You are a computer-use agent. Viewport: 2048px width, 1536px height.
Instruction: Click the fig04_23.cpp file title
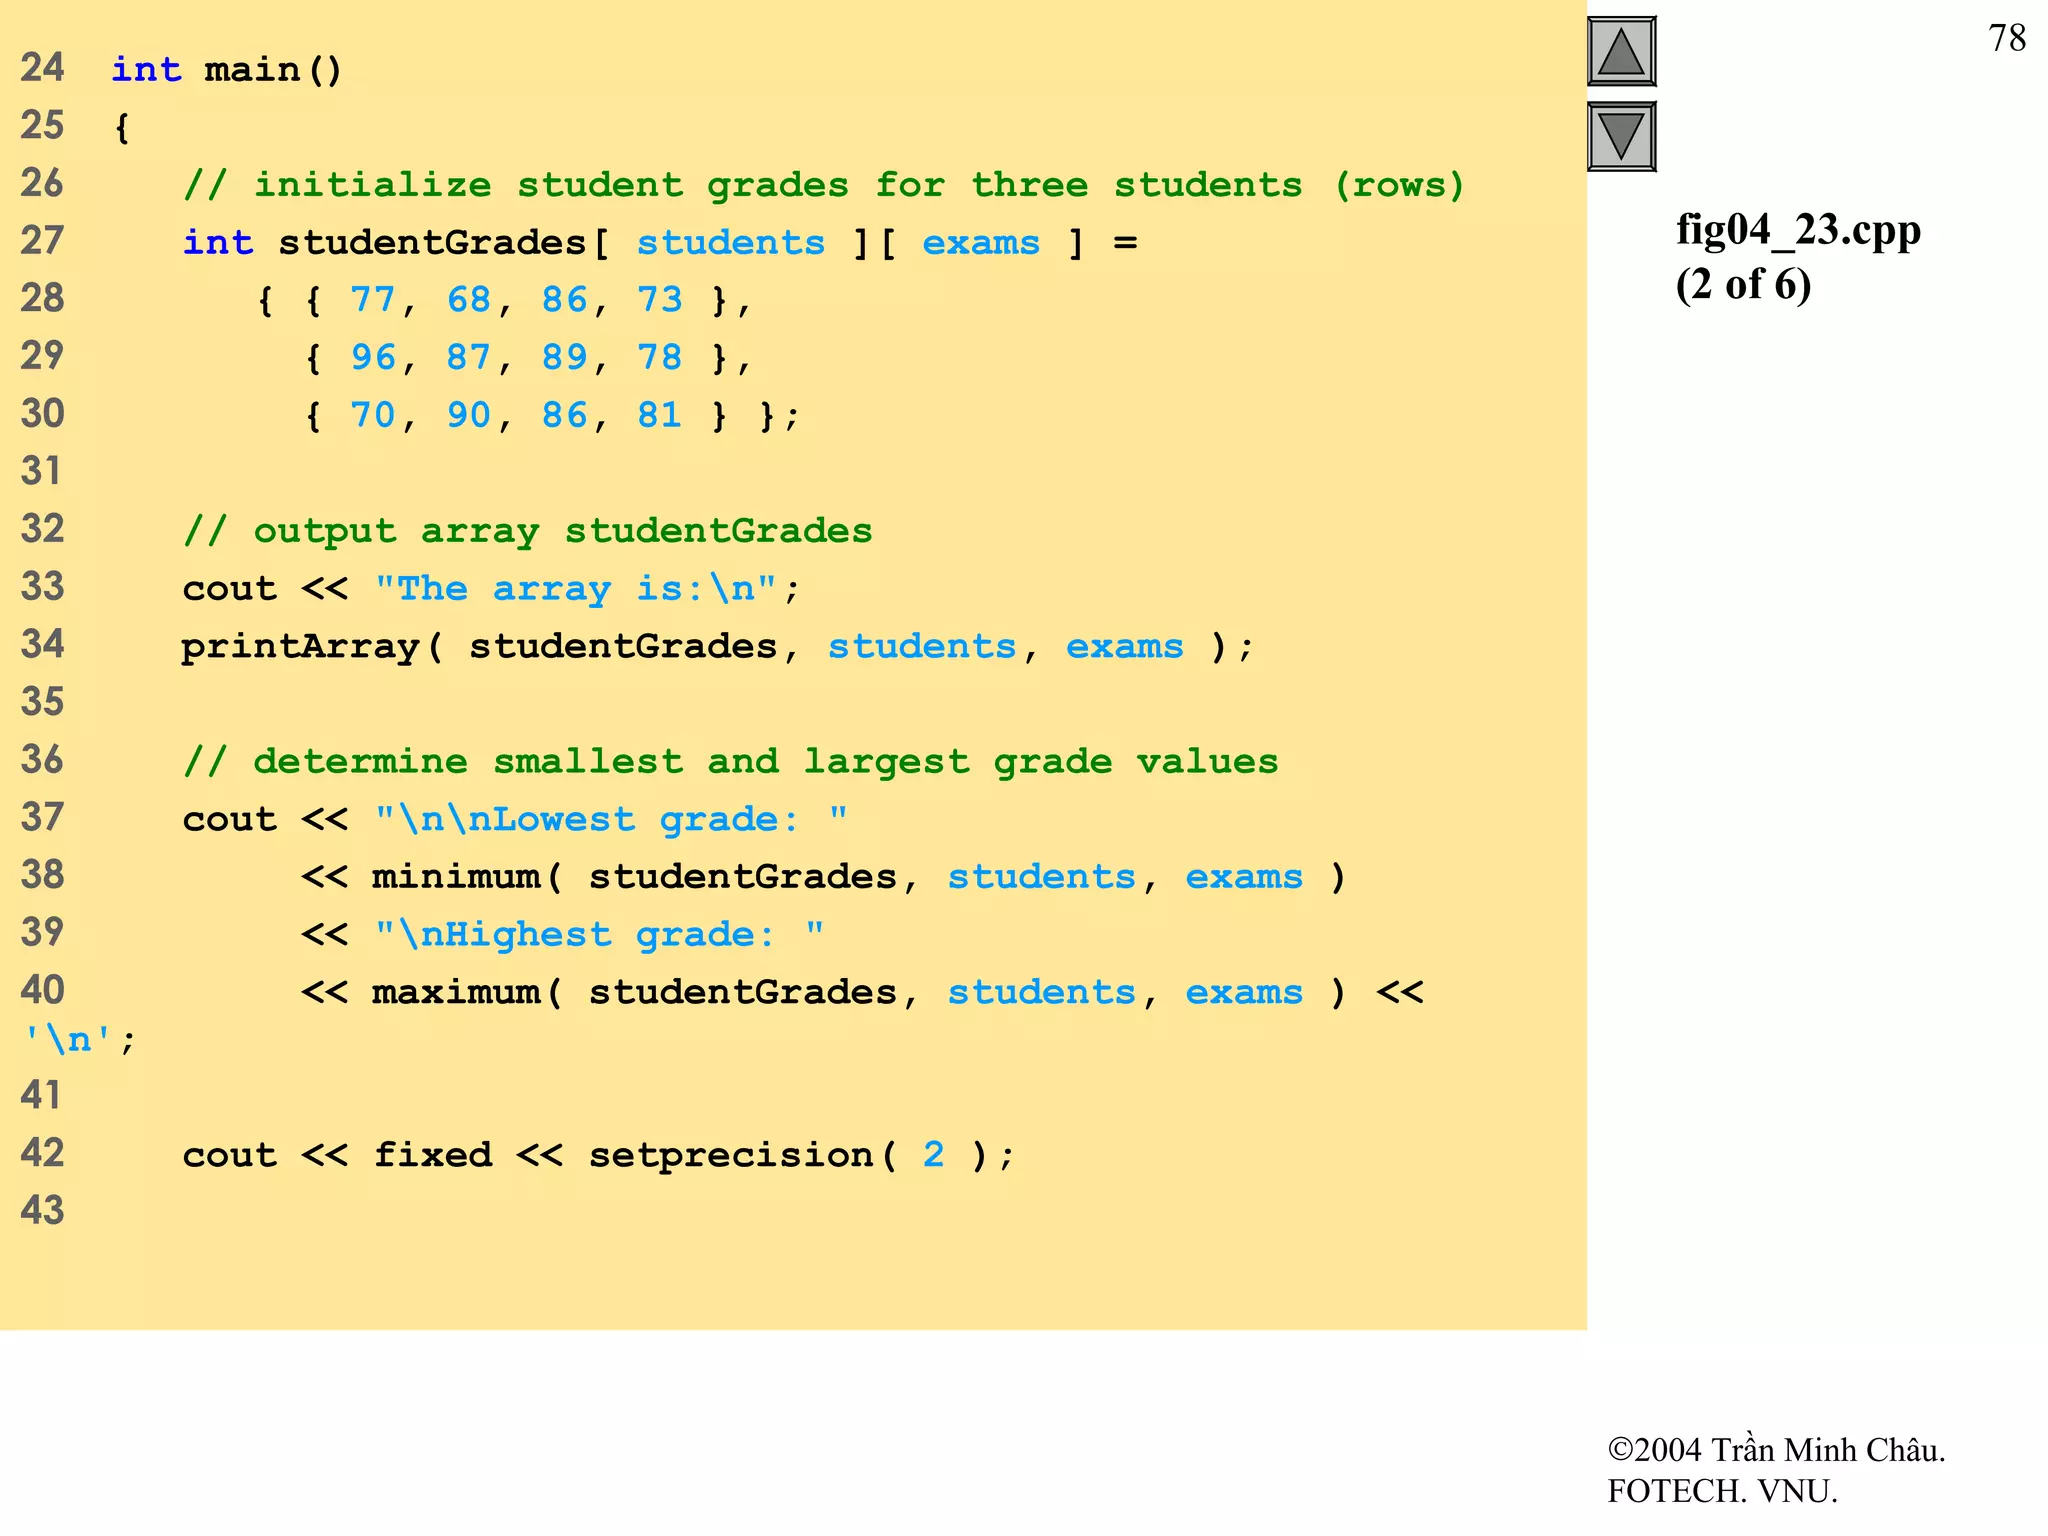(x=1798, y=230)
